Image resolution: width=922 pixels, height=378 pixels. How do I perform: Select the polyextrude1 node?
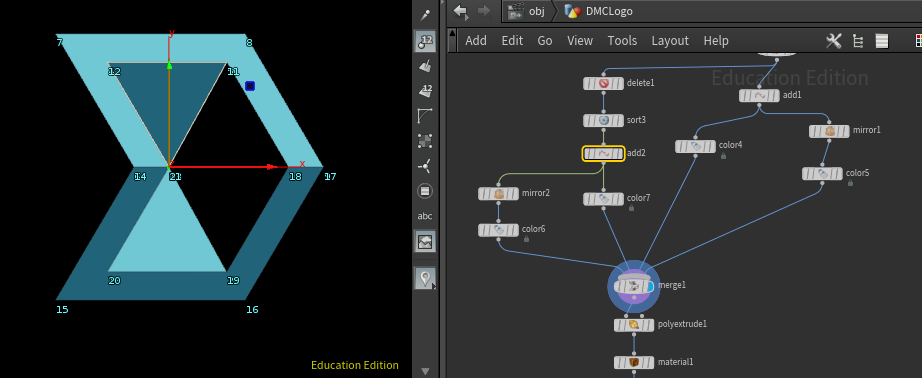(x=634, y=325)
